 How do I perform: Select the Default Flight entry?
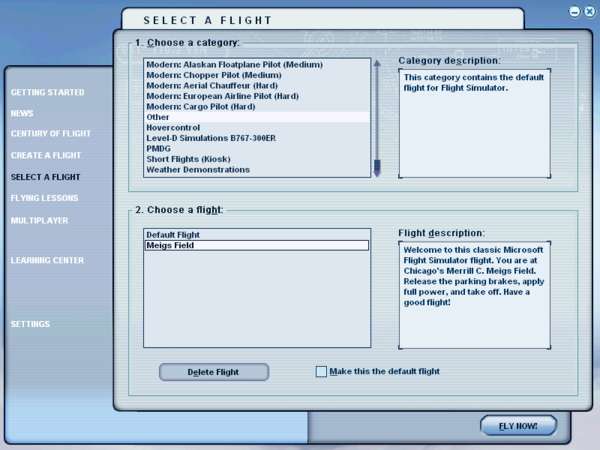coord(256,235)
